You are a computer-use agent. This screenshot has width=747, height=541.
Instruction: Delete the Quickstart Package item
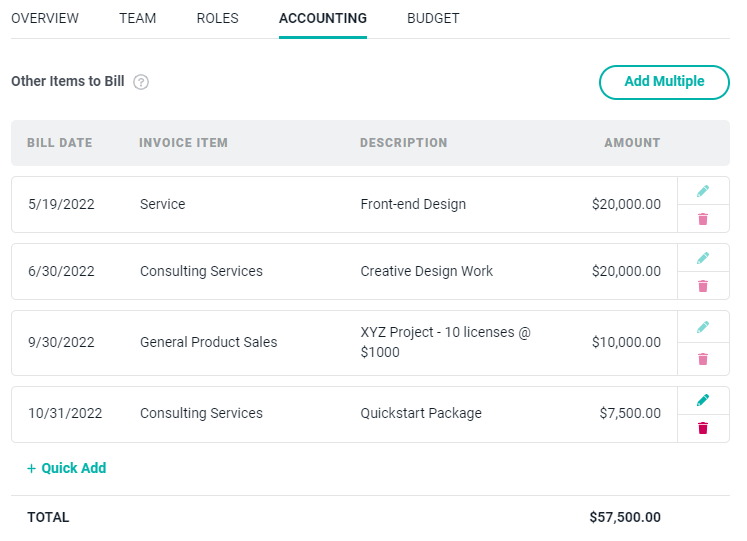[x=703, y=428]
